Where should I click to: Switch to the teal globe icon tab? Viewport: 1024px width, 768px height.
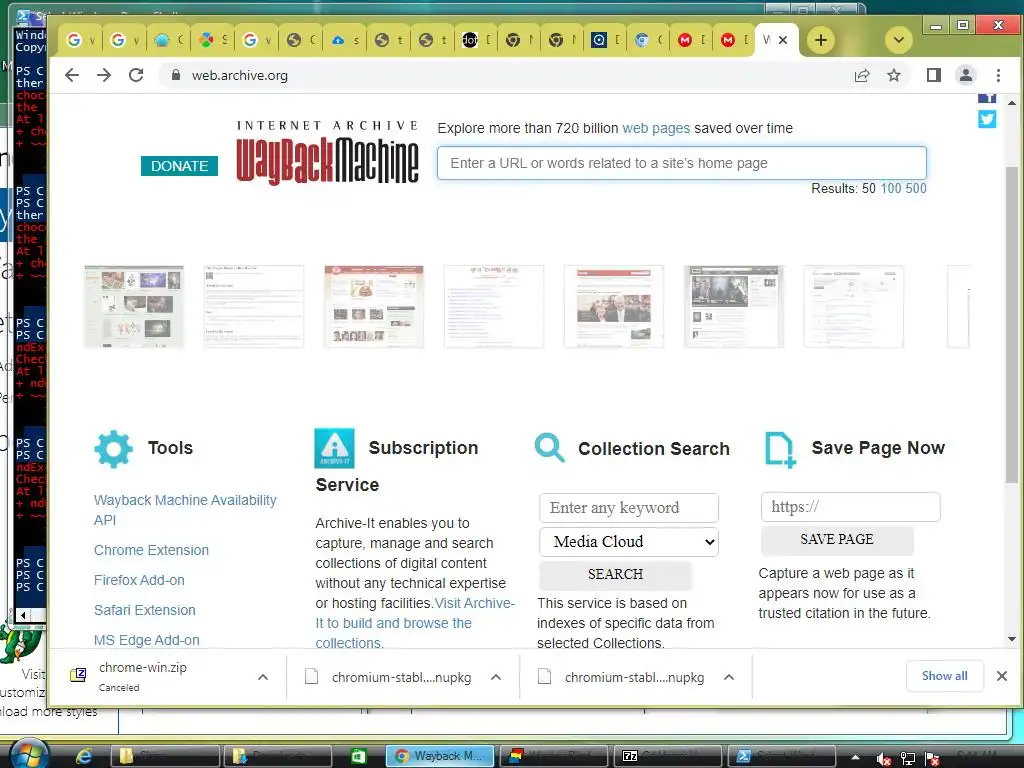[x=168, y=40]
